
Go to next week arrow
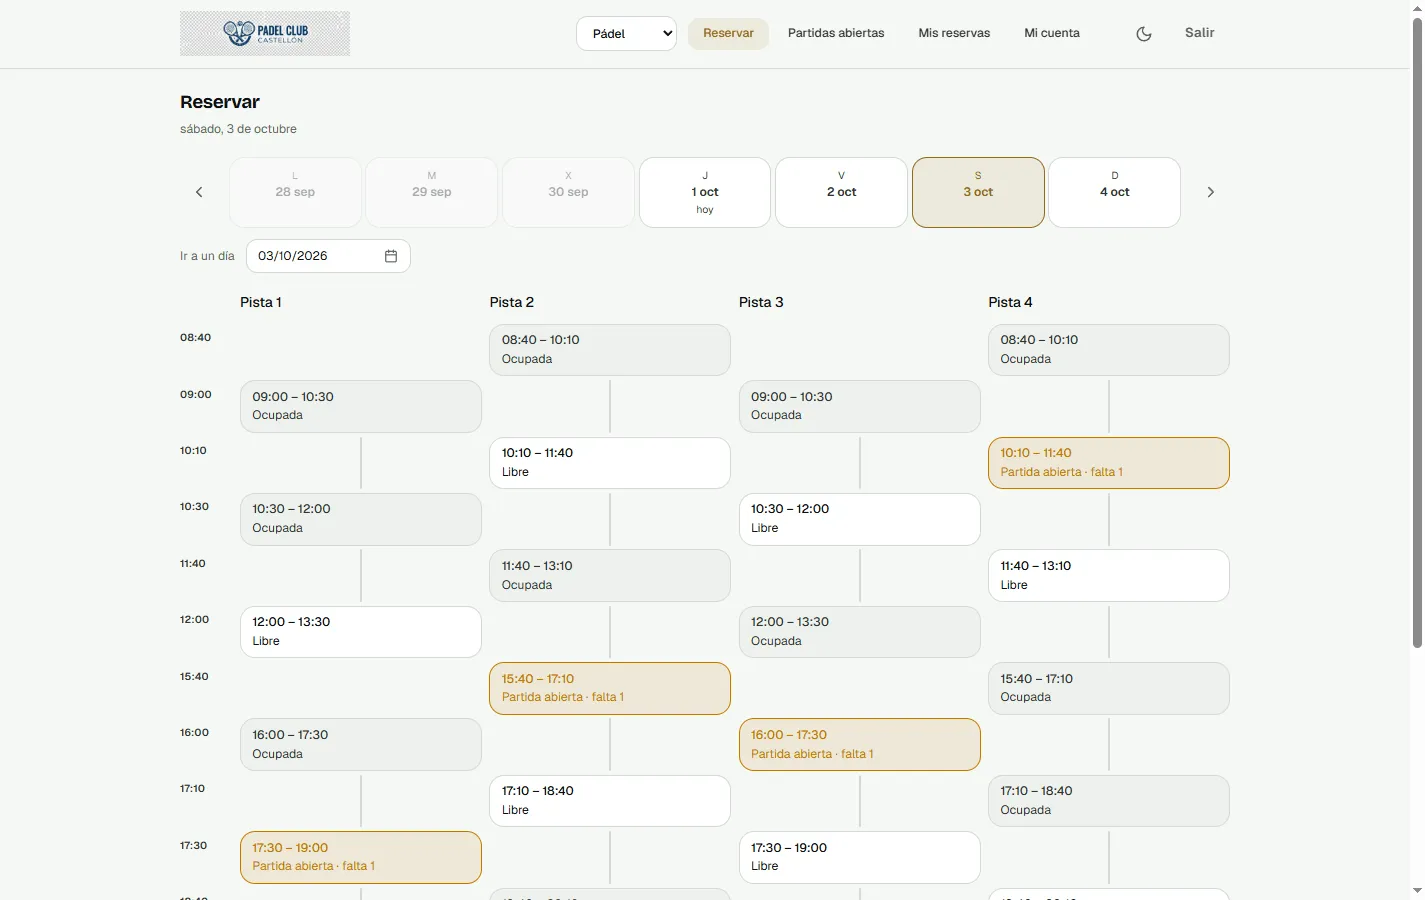(1211, 192)
